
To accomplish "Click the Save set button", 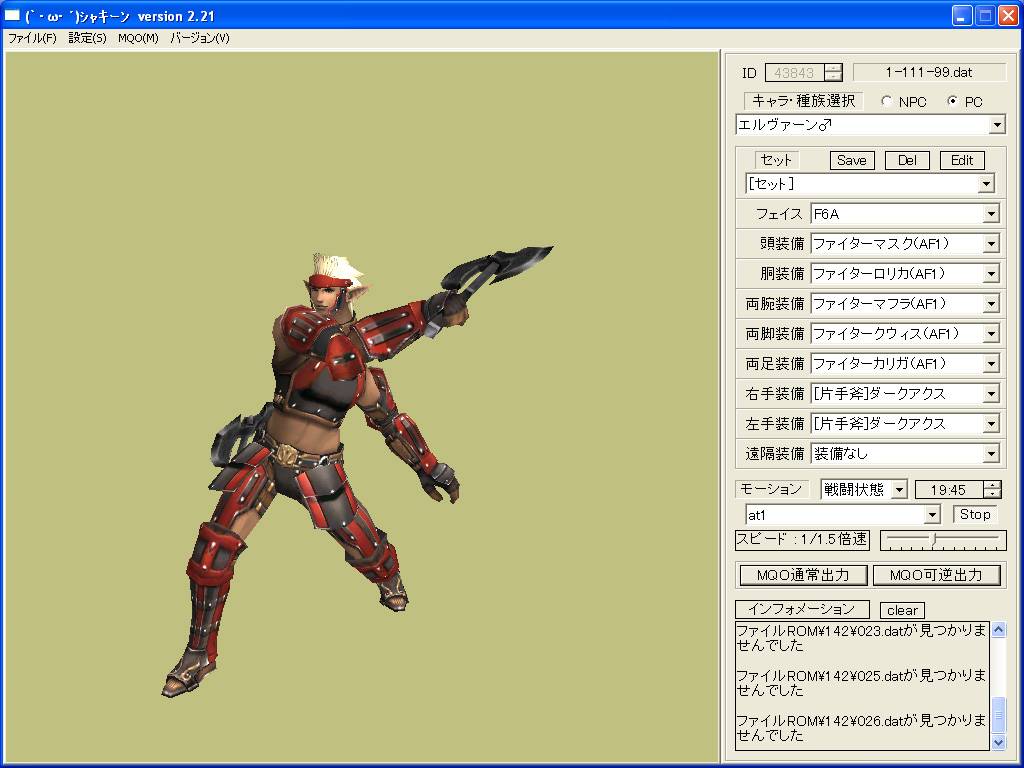I will pyautogui.click(x=852, y=160).
